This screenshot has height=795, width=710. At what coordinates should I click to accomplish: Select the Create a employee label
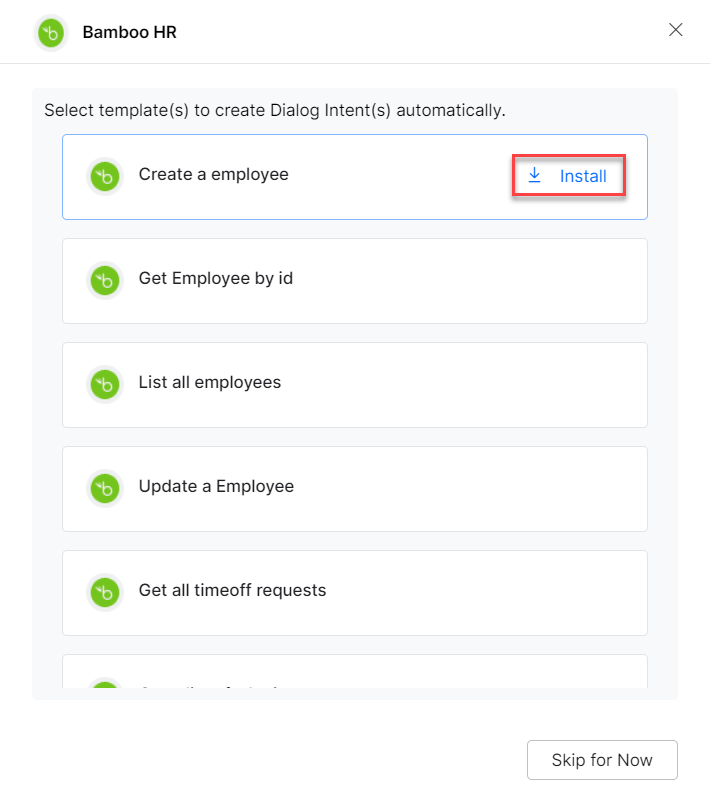coord(213,174)
